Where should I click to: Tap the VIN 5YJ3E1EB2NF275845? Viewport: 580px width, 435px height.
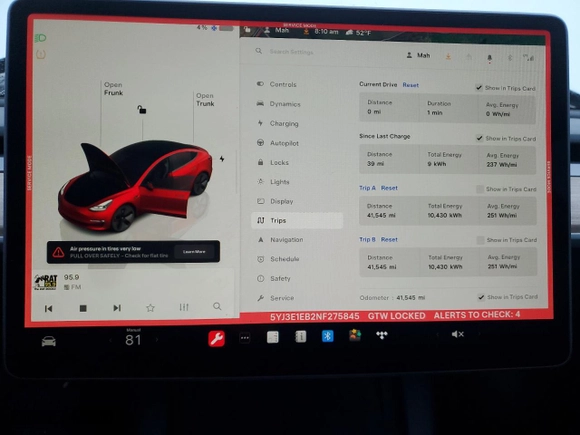click(314, 317)
